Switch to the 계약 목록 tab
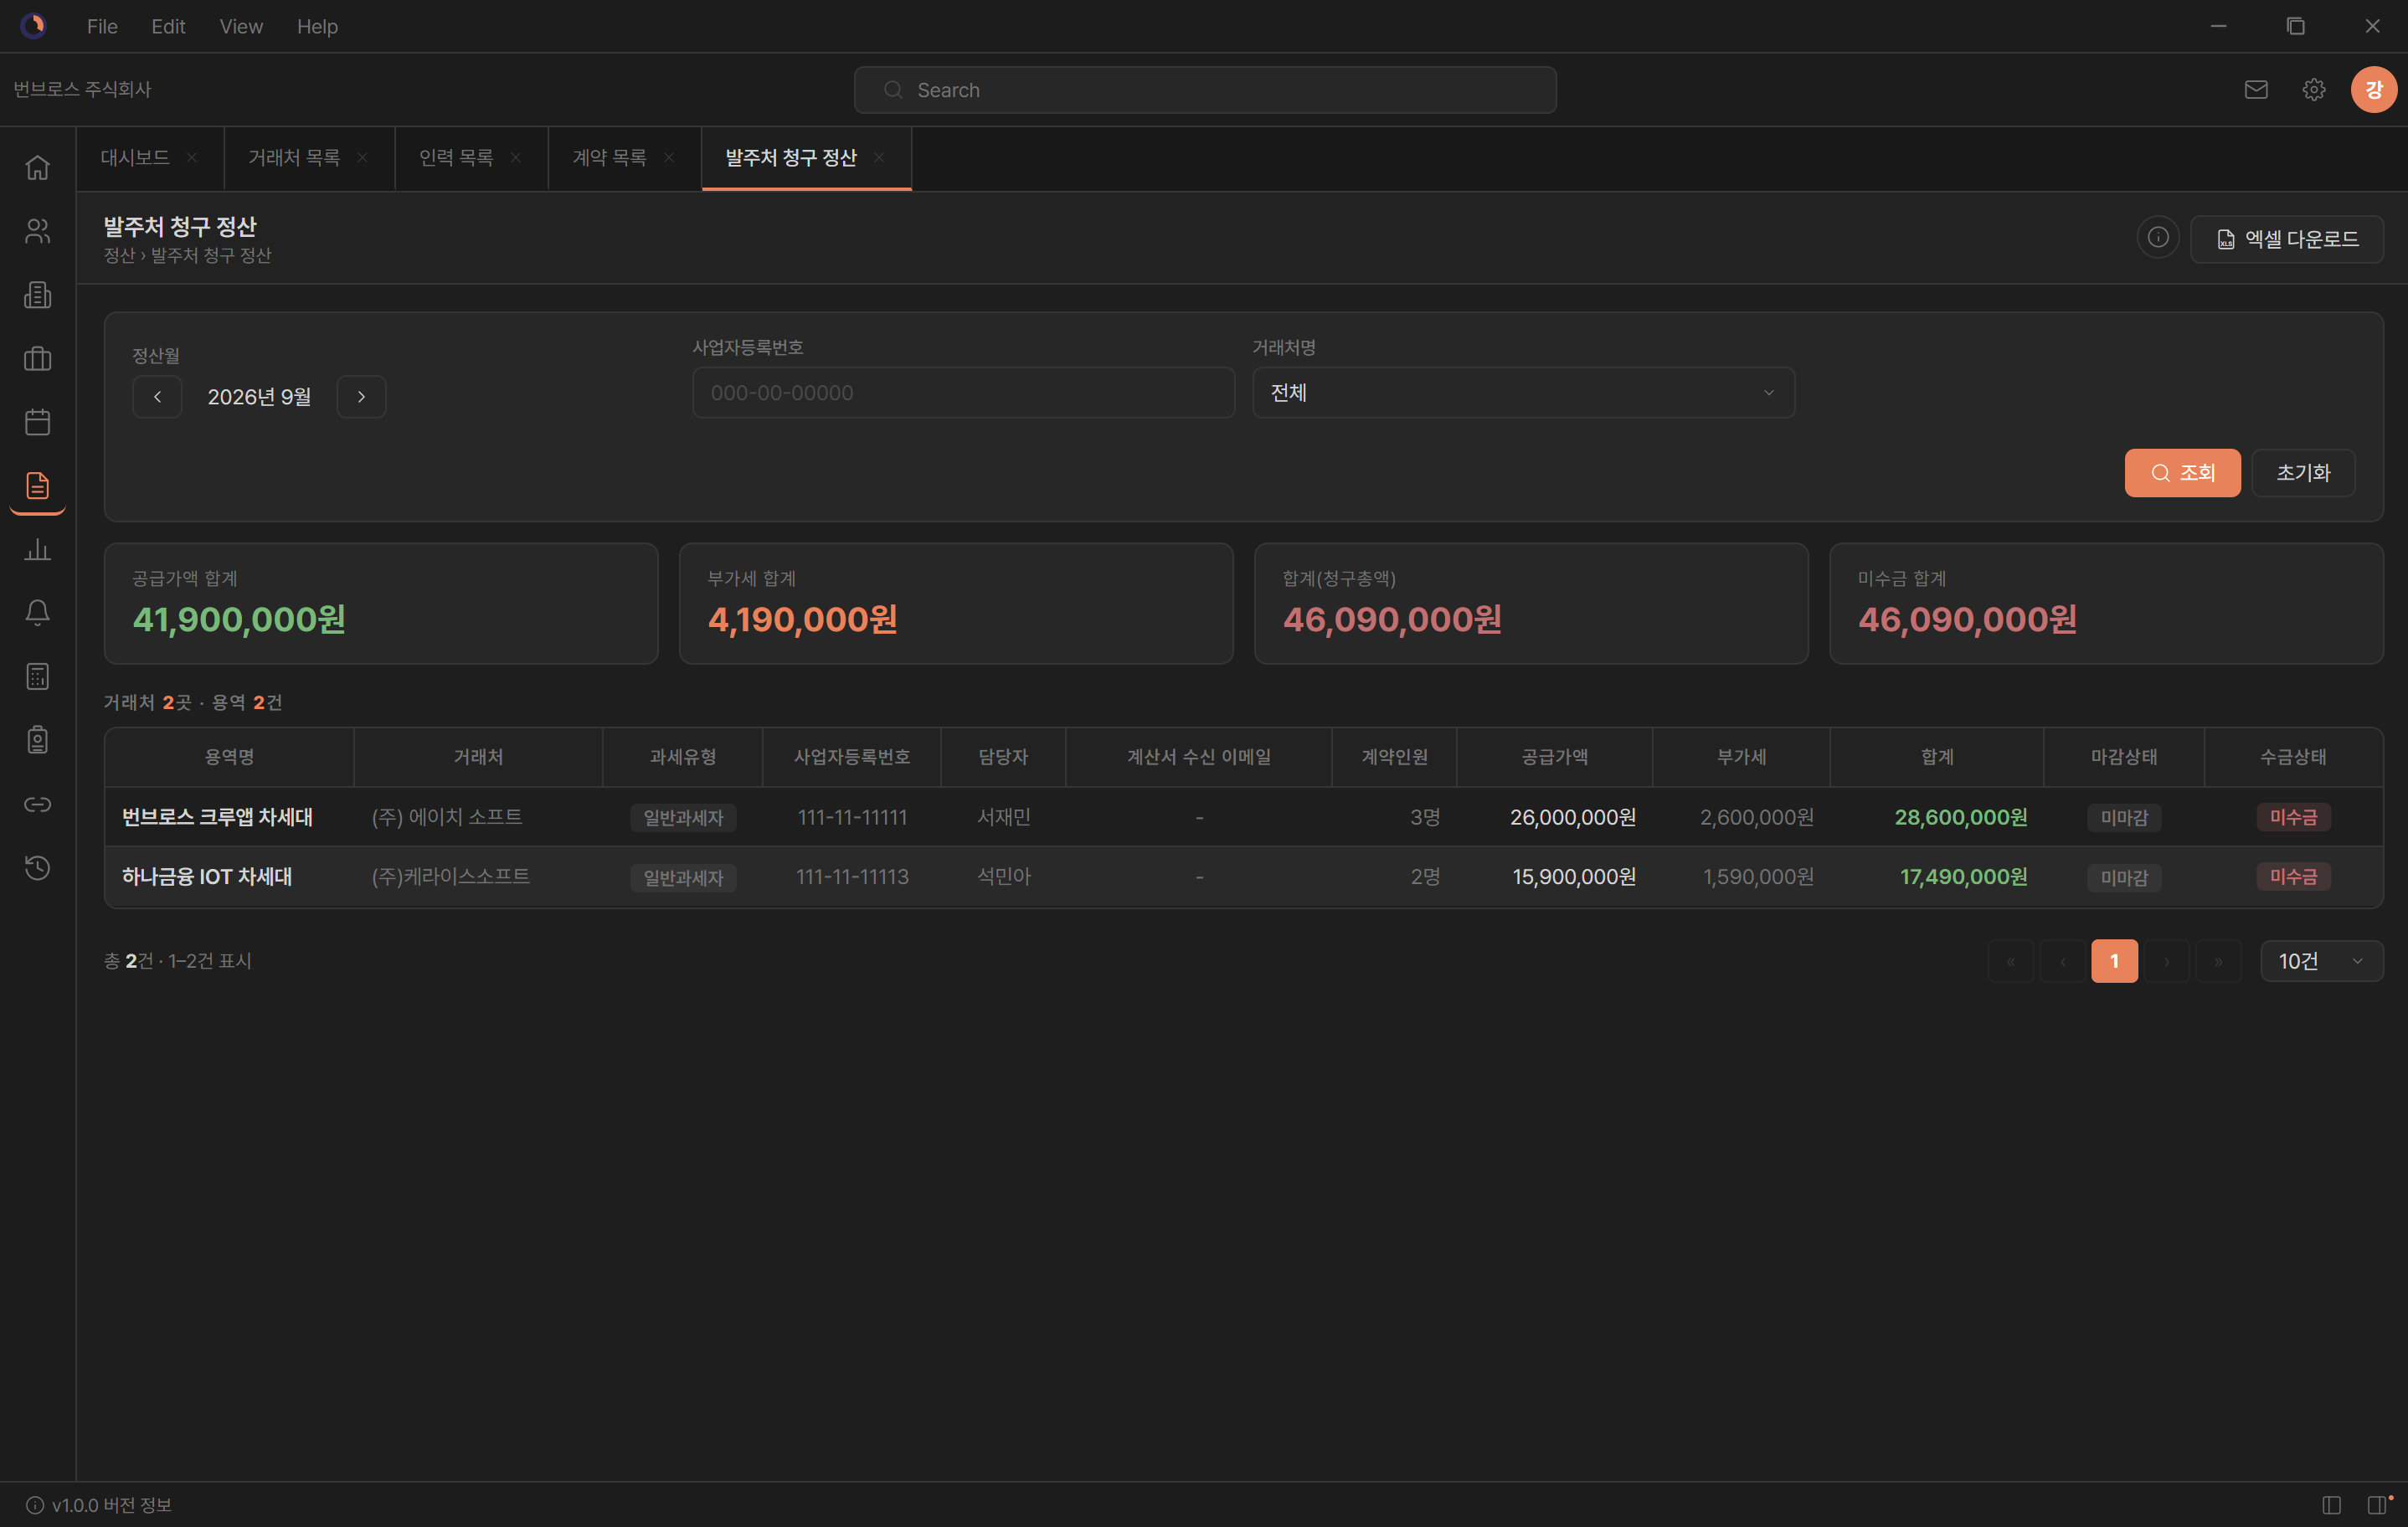Screen dimensions: 2408x1527 609,158
